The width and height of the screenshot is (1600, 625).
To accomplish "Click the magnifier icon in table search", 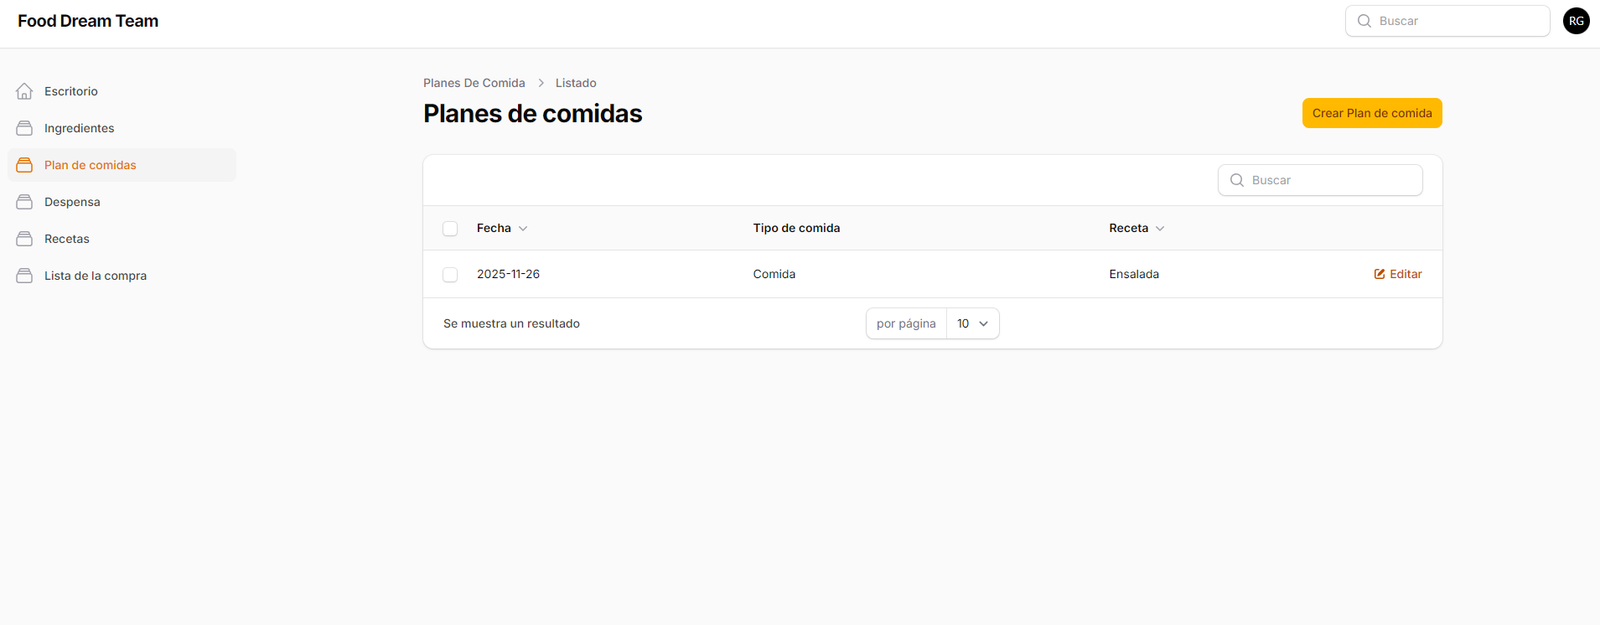I will (1237, 180).
